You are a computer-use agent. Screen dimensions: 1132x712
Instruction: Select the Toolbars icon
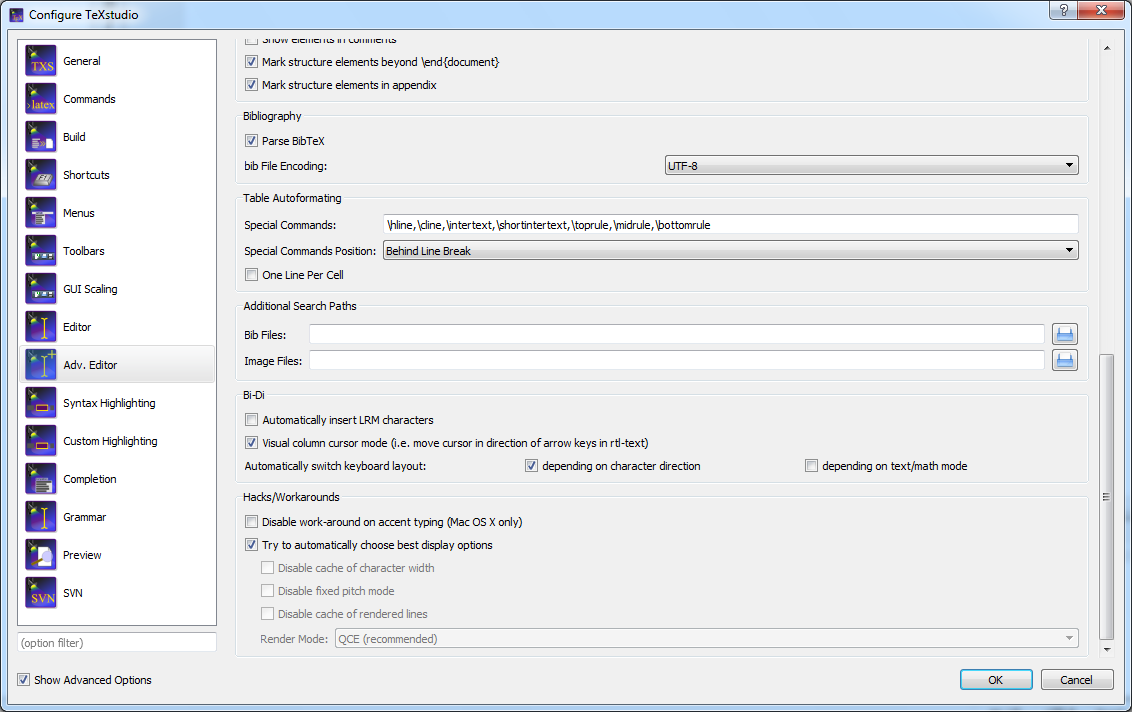click(x=41, y=251)
